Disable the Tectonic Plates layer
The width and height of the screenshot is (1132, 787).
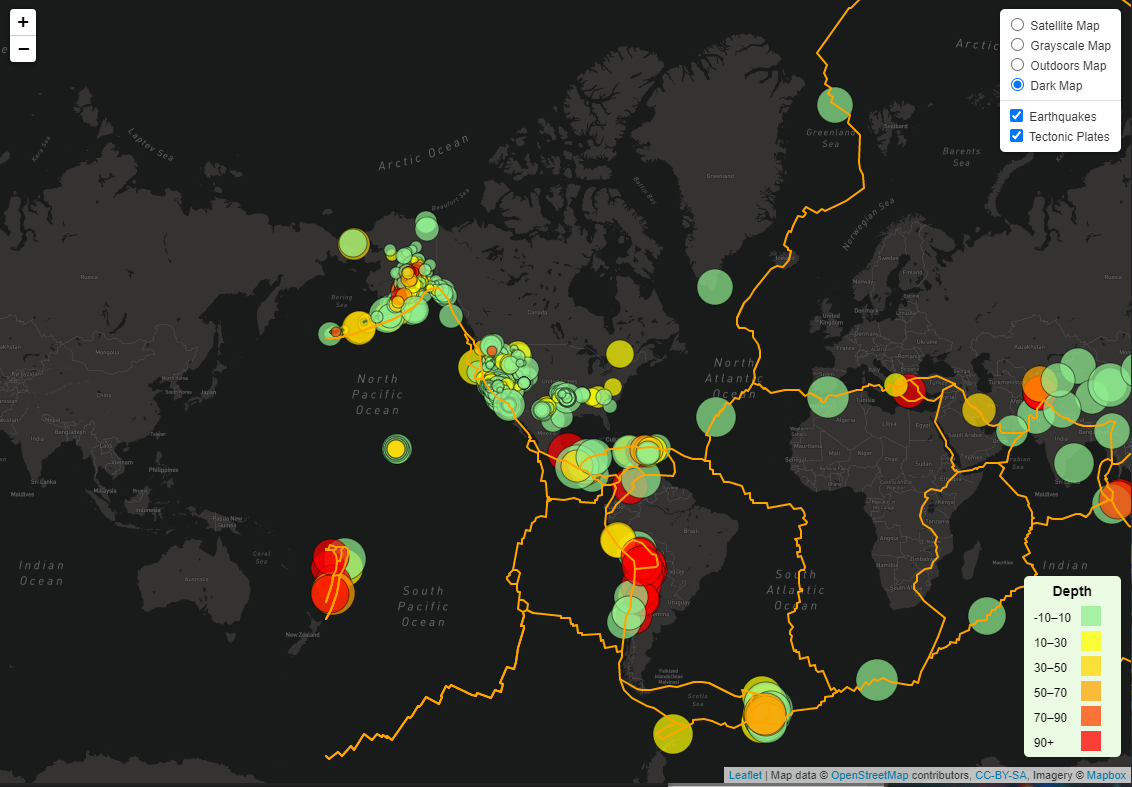(1016, 135)
